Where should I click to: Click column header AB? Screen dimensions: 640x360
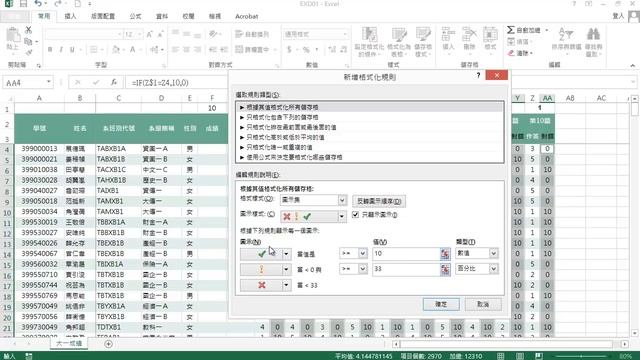[570, 98]
